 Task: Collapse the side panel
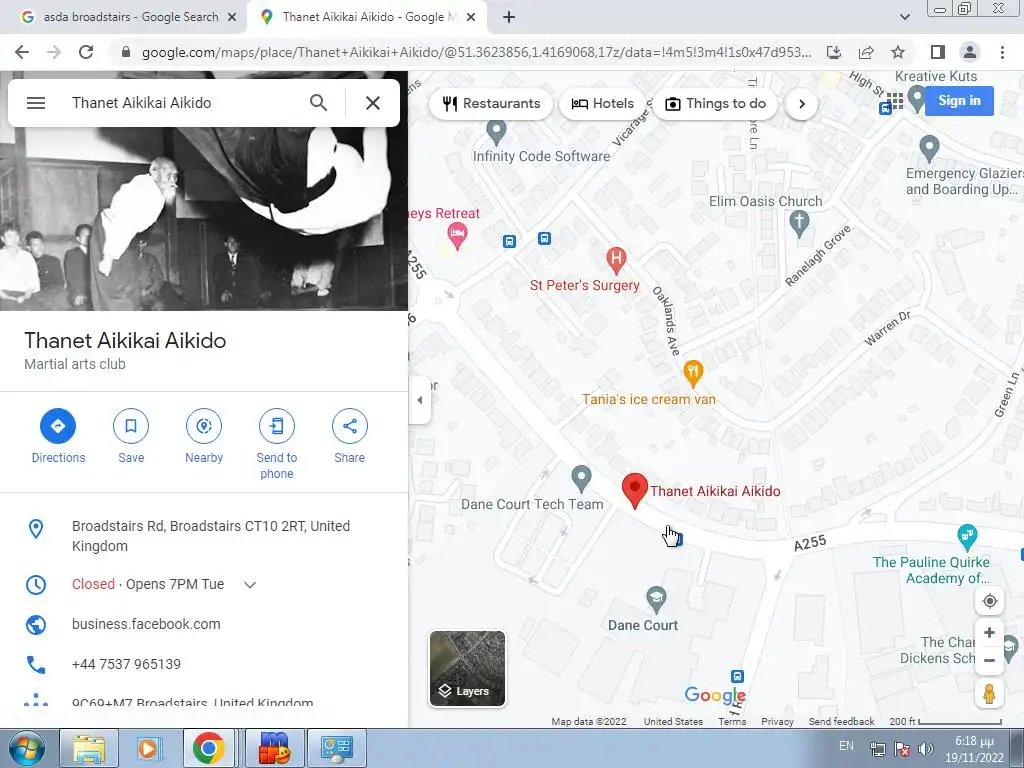pos(420,400)
